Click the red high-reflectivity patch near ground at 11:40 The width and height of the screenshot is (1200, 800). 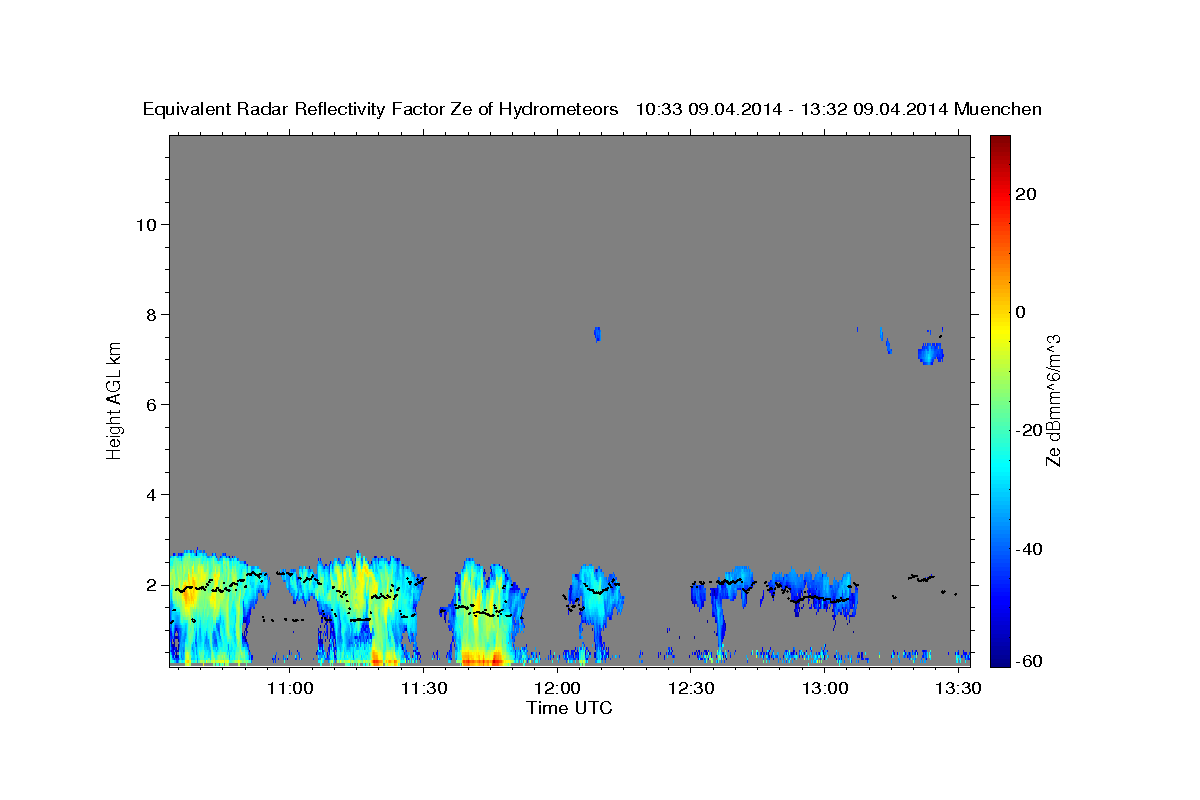click(481, 659)
